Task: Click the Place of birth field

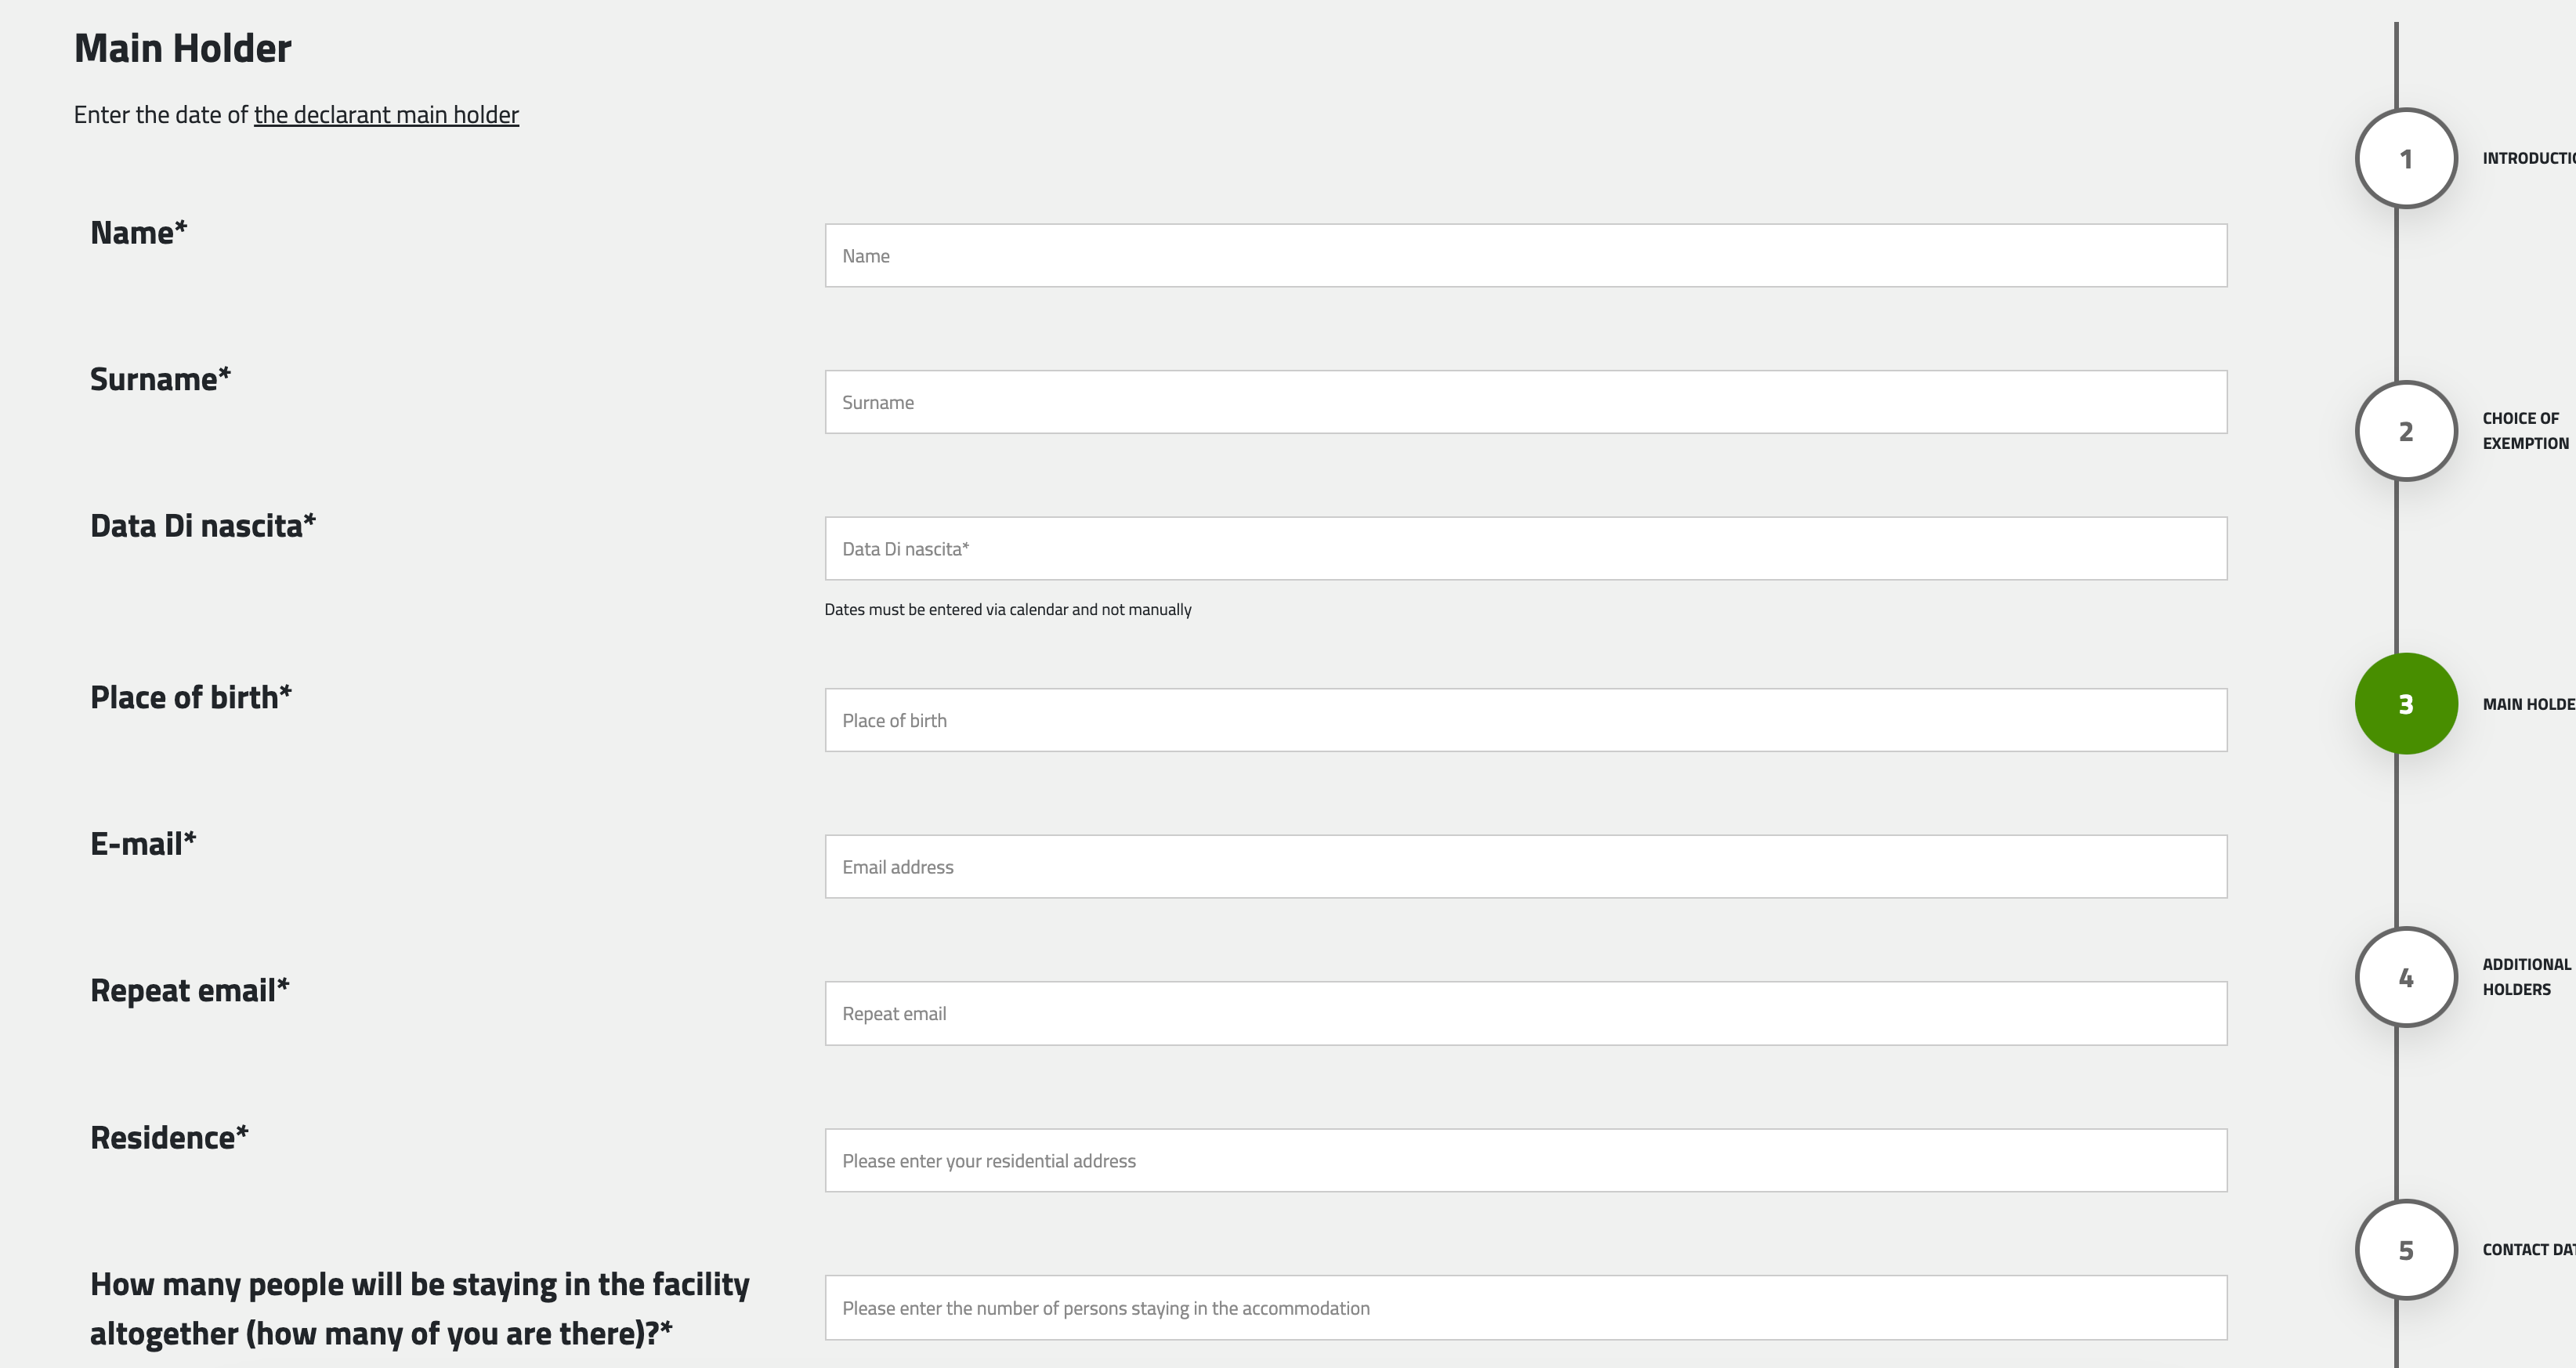Action: pos(1525,719)
